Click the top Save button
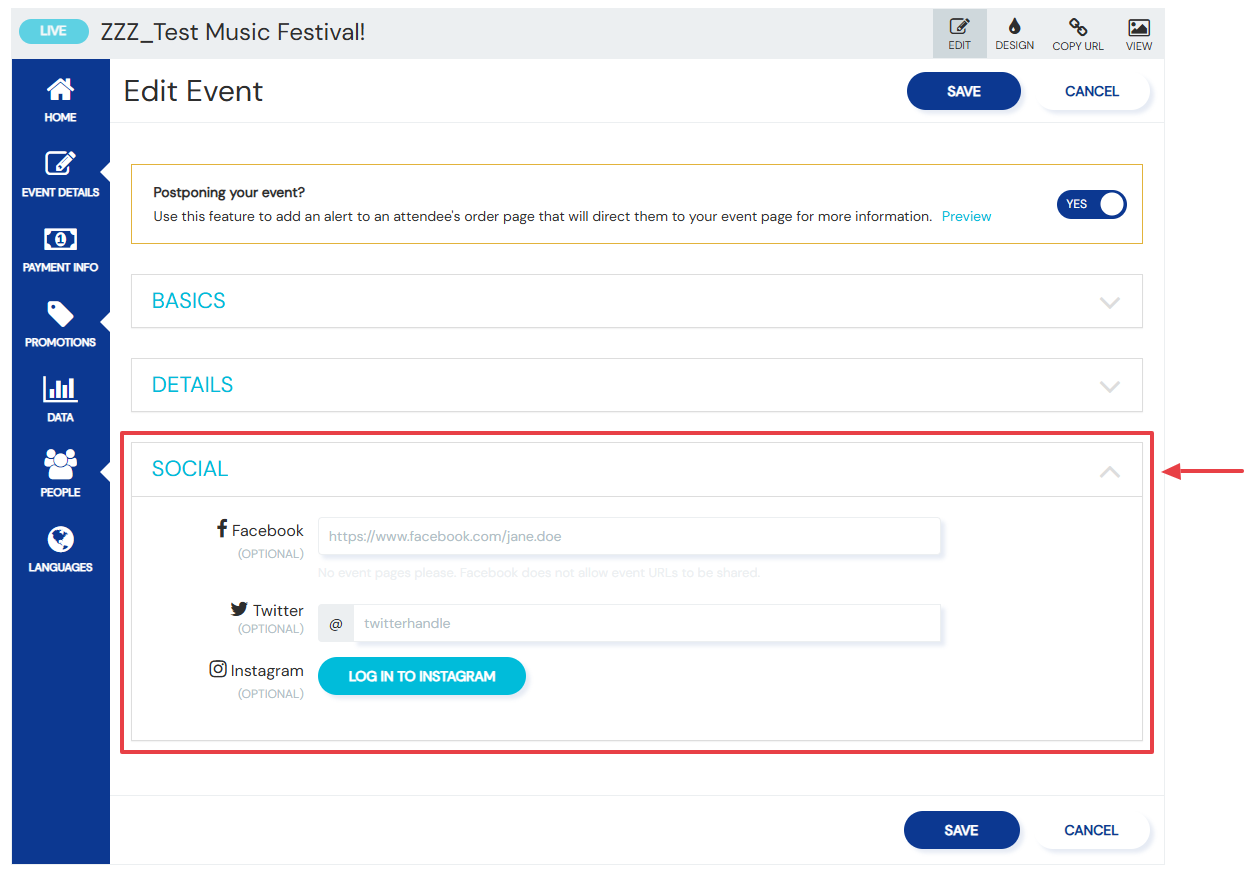1254x870 pixels. pos(964,91)
